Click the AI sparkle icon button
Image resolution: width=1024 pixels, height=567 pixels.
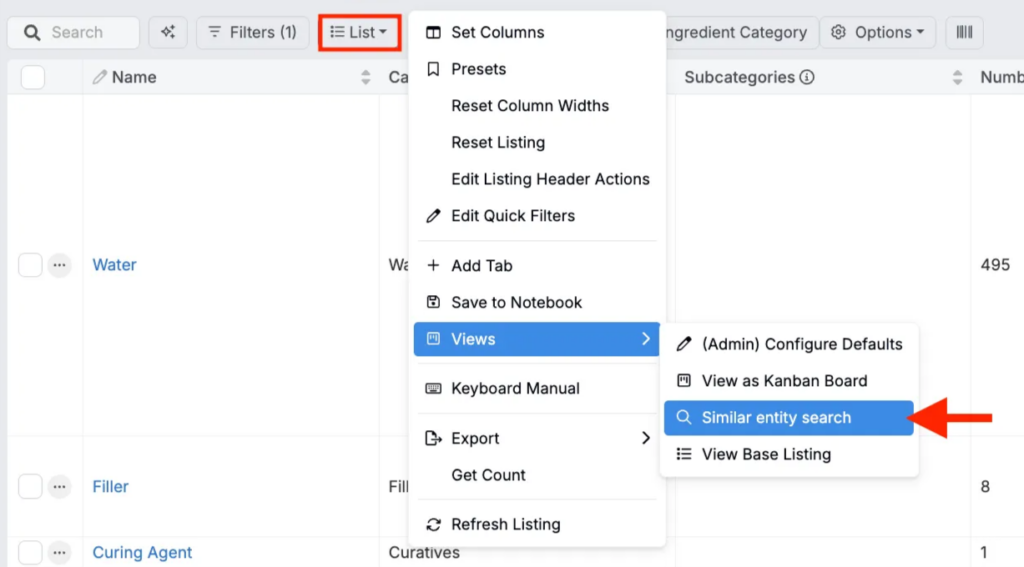pos(167,33)
